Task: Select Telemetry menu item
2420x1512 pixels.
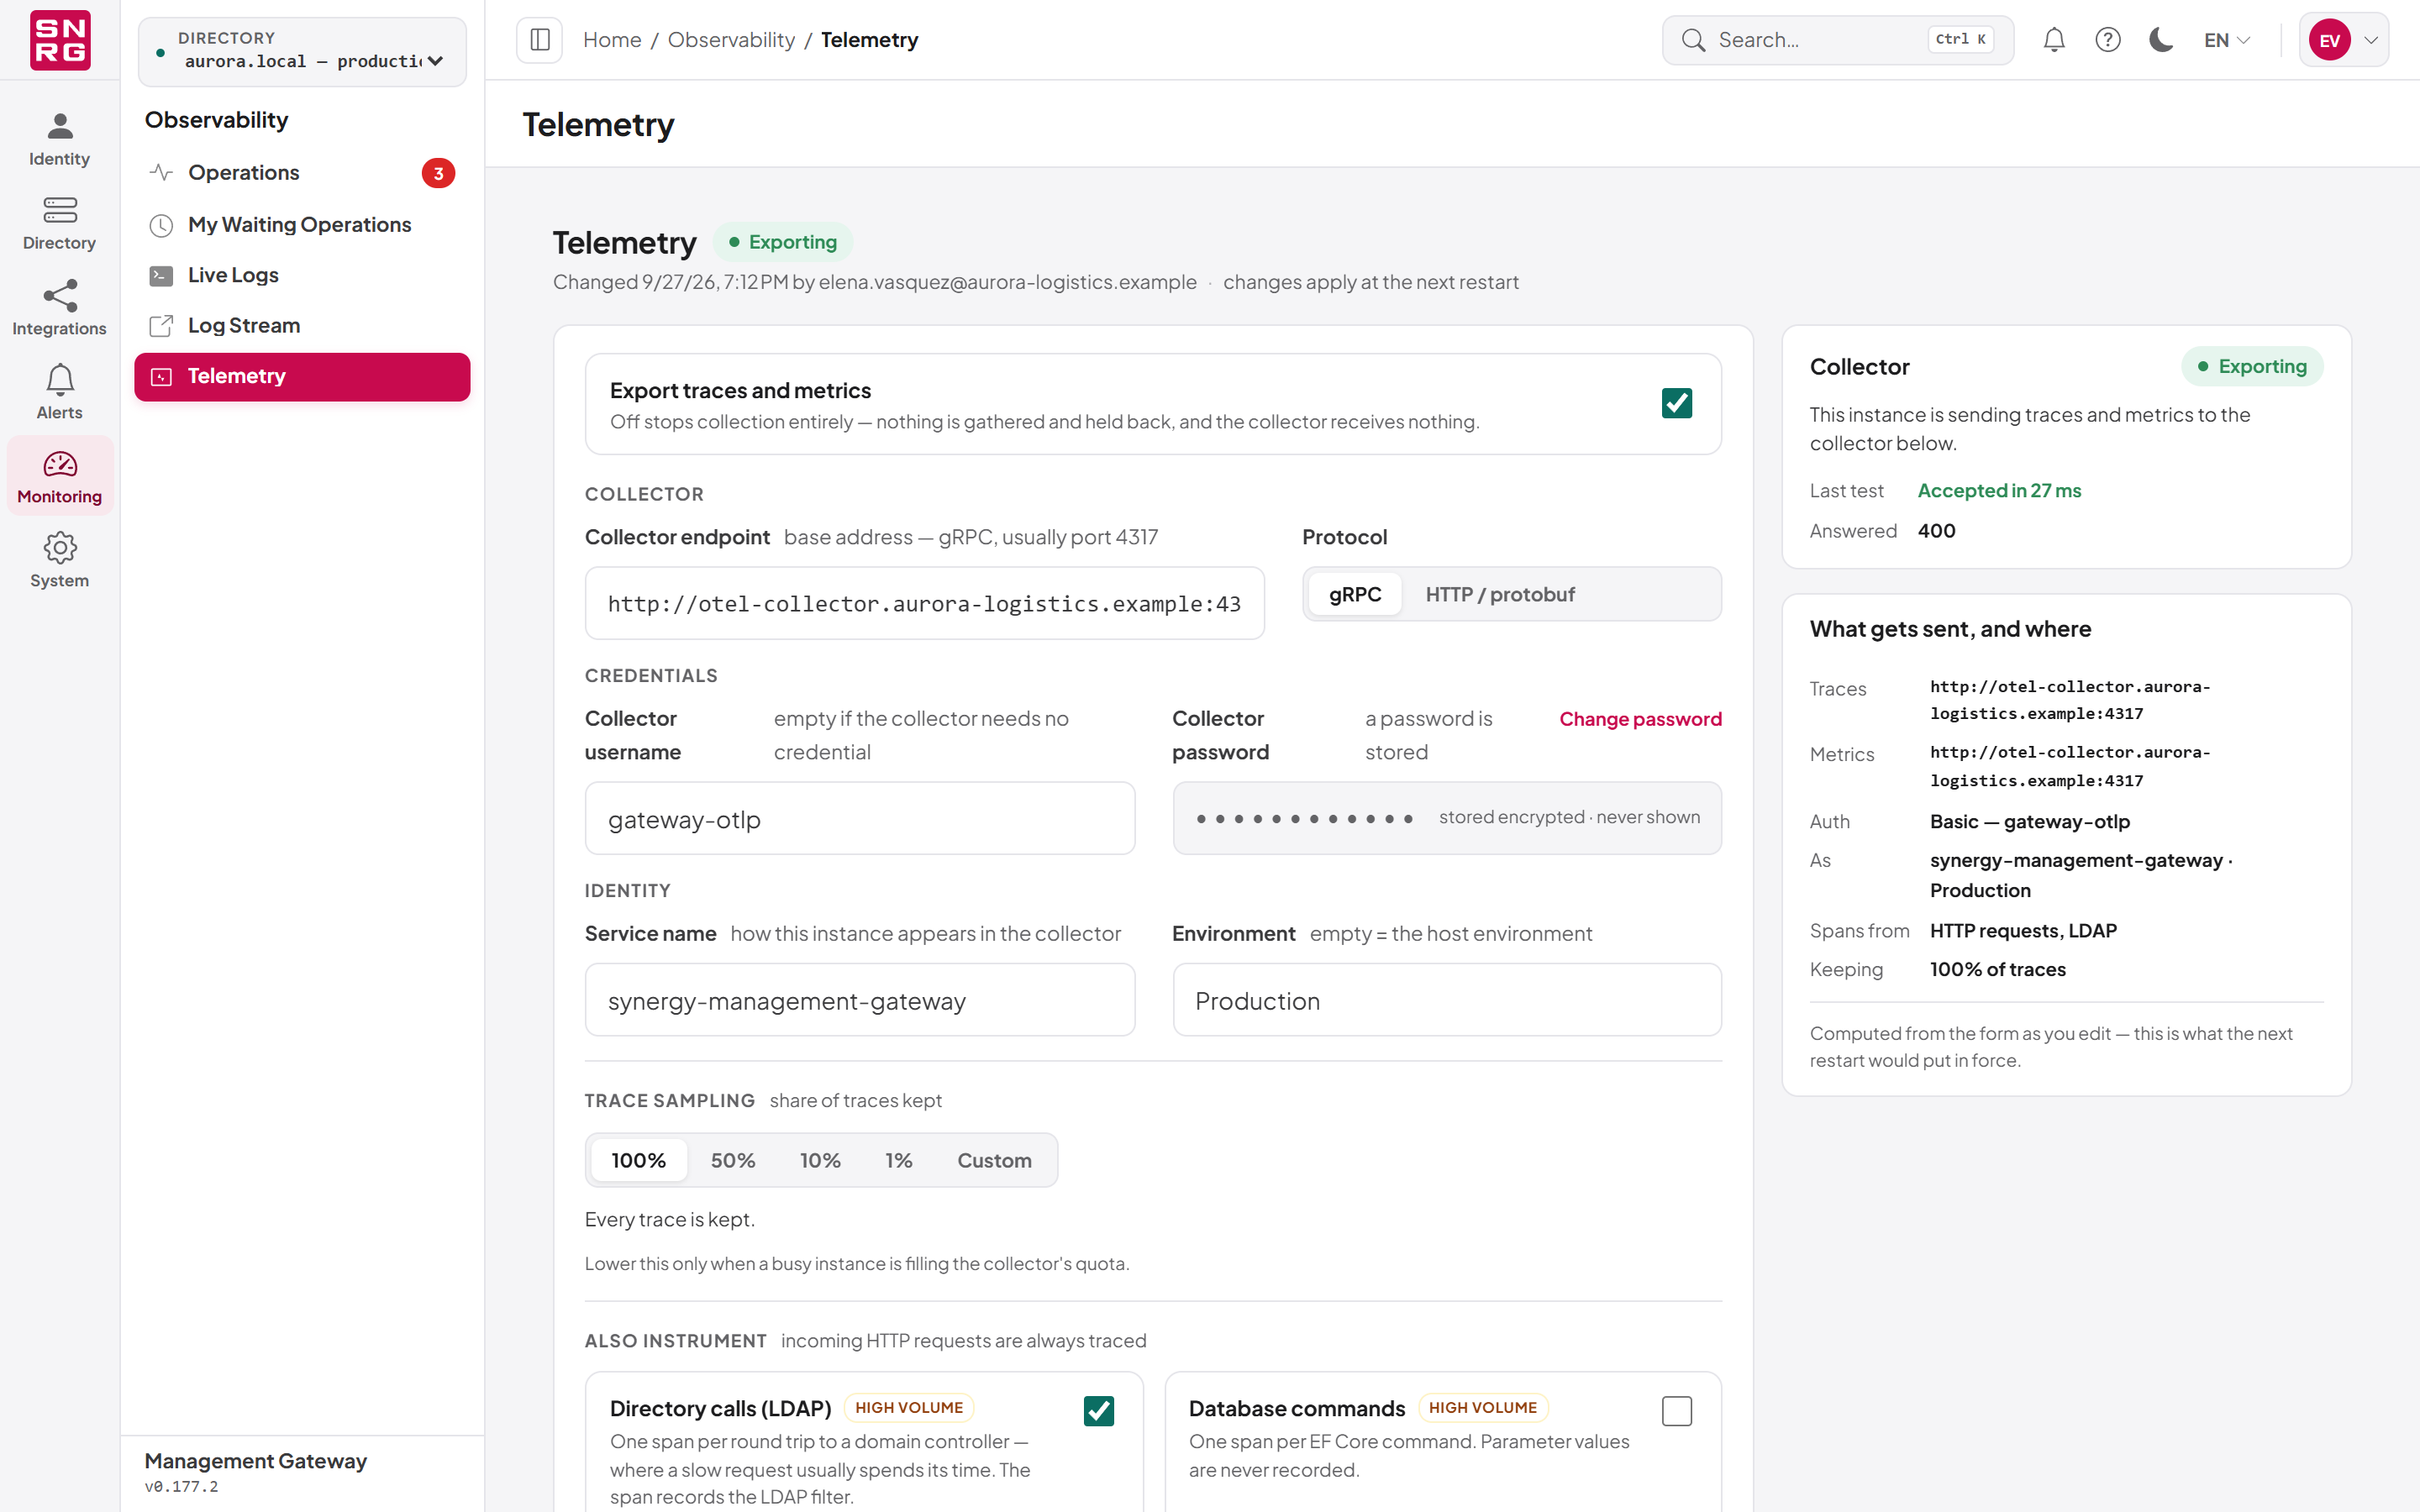Action: [302, 377]
